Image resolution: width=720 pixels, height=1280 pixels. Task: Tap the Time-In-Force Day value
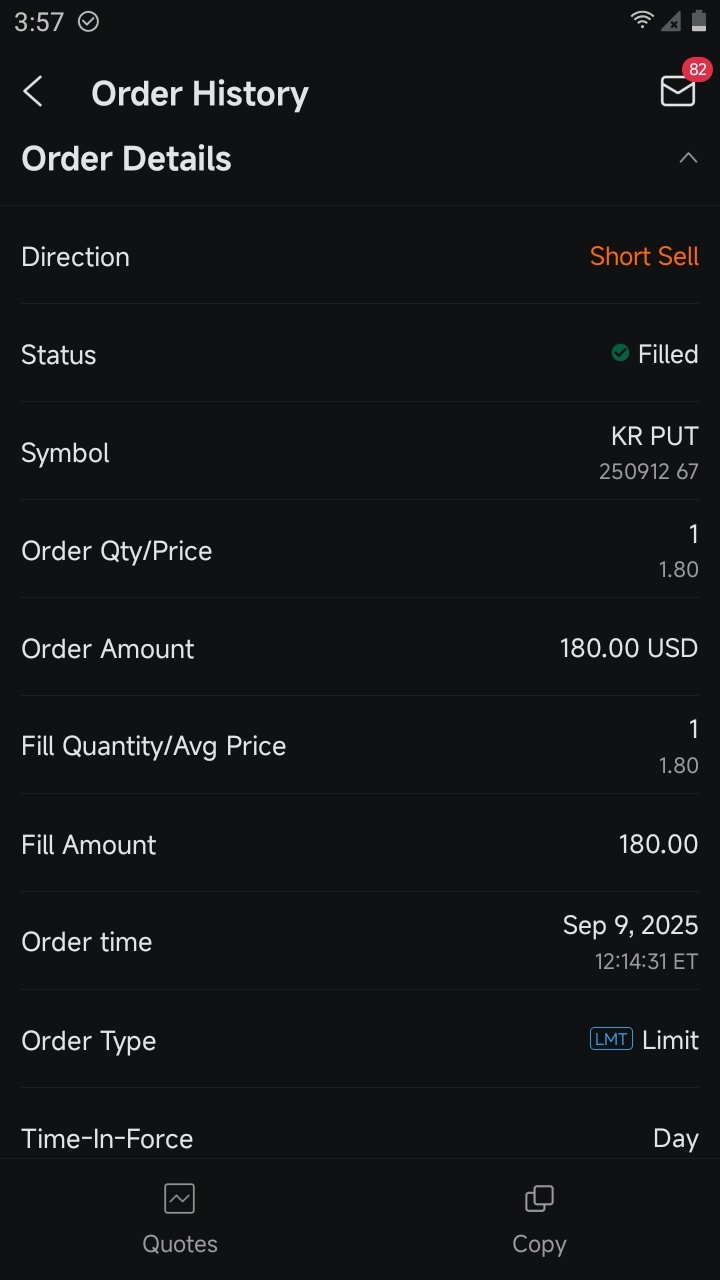click(675, 1138)
